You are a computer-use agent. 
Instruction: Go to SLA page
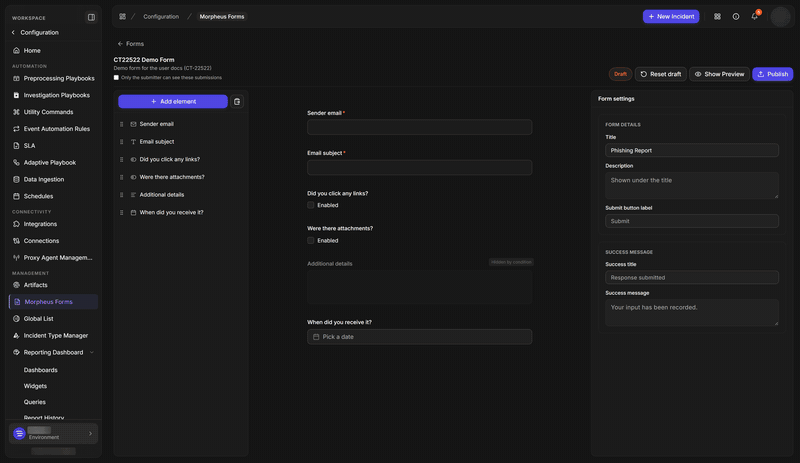click(29, 146)
